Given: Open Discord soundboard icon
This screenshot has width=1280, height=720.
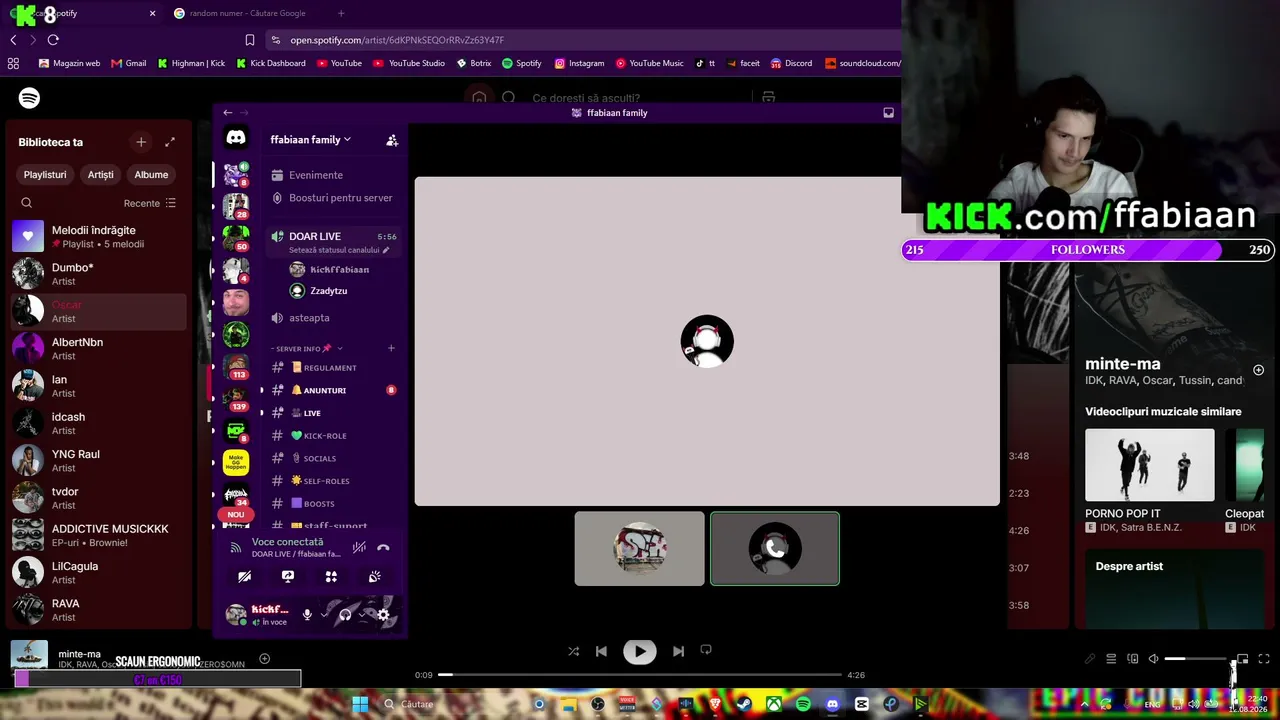Looking at the screenshot, I should point(375,576).
